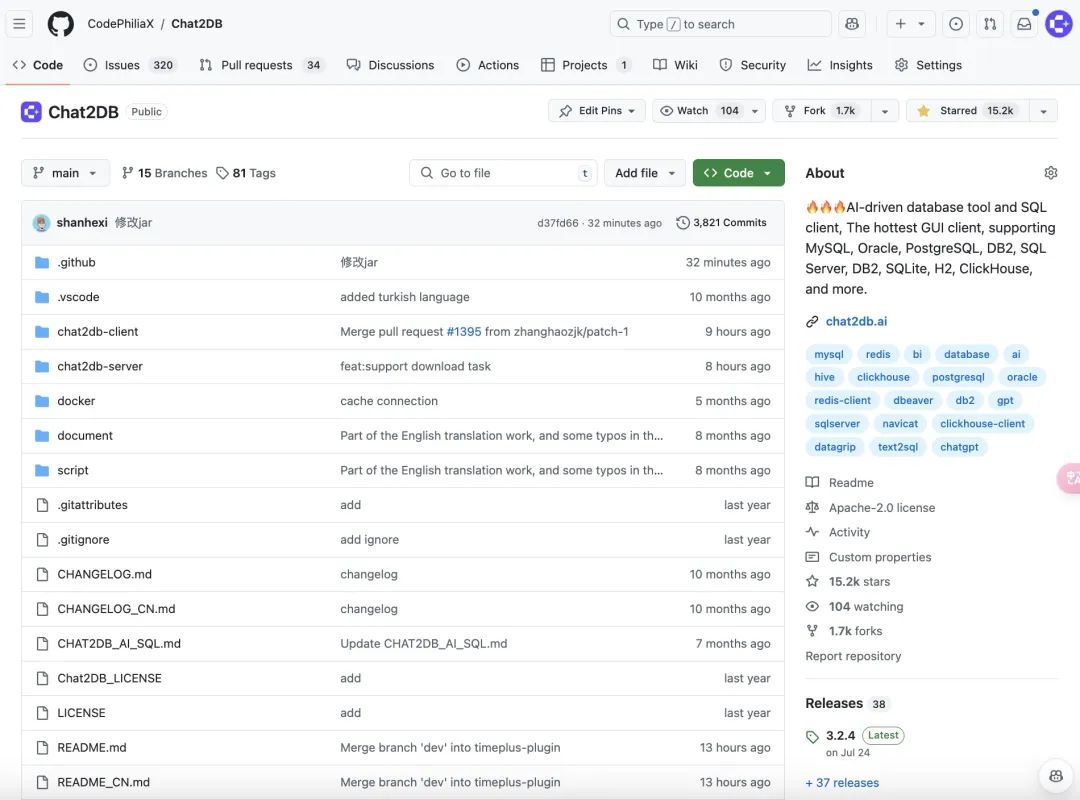Click the scale icon by Apache-2.0 license
Image resolution: width=1080 pixels, height=800 pixels.
click(x=813, y=508)
